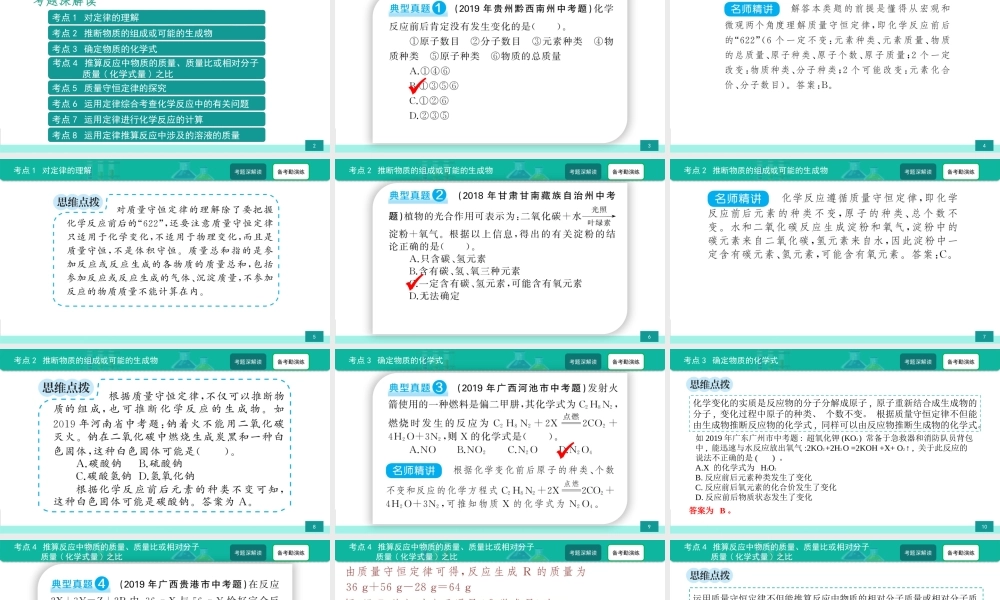Screen dimensions: 1000x600
Task: Click the 名师精讲 badge below 典型真题② question
Action: pos(737,198)
